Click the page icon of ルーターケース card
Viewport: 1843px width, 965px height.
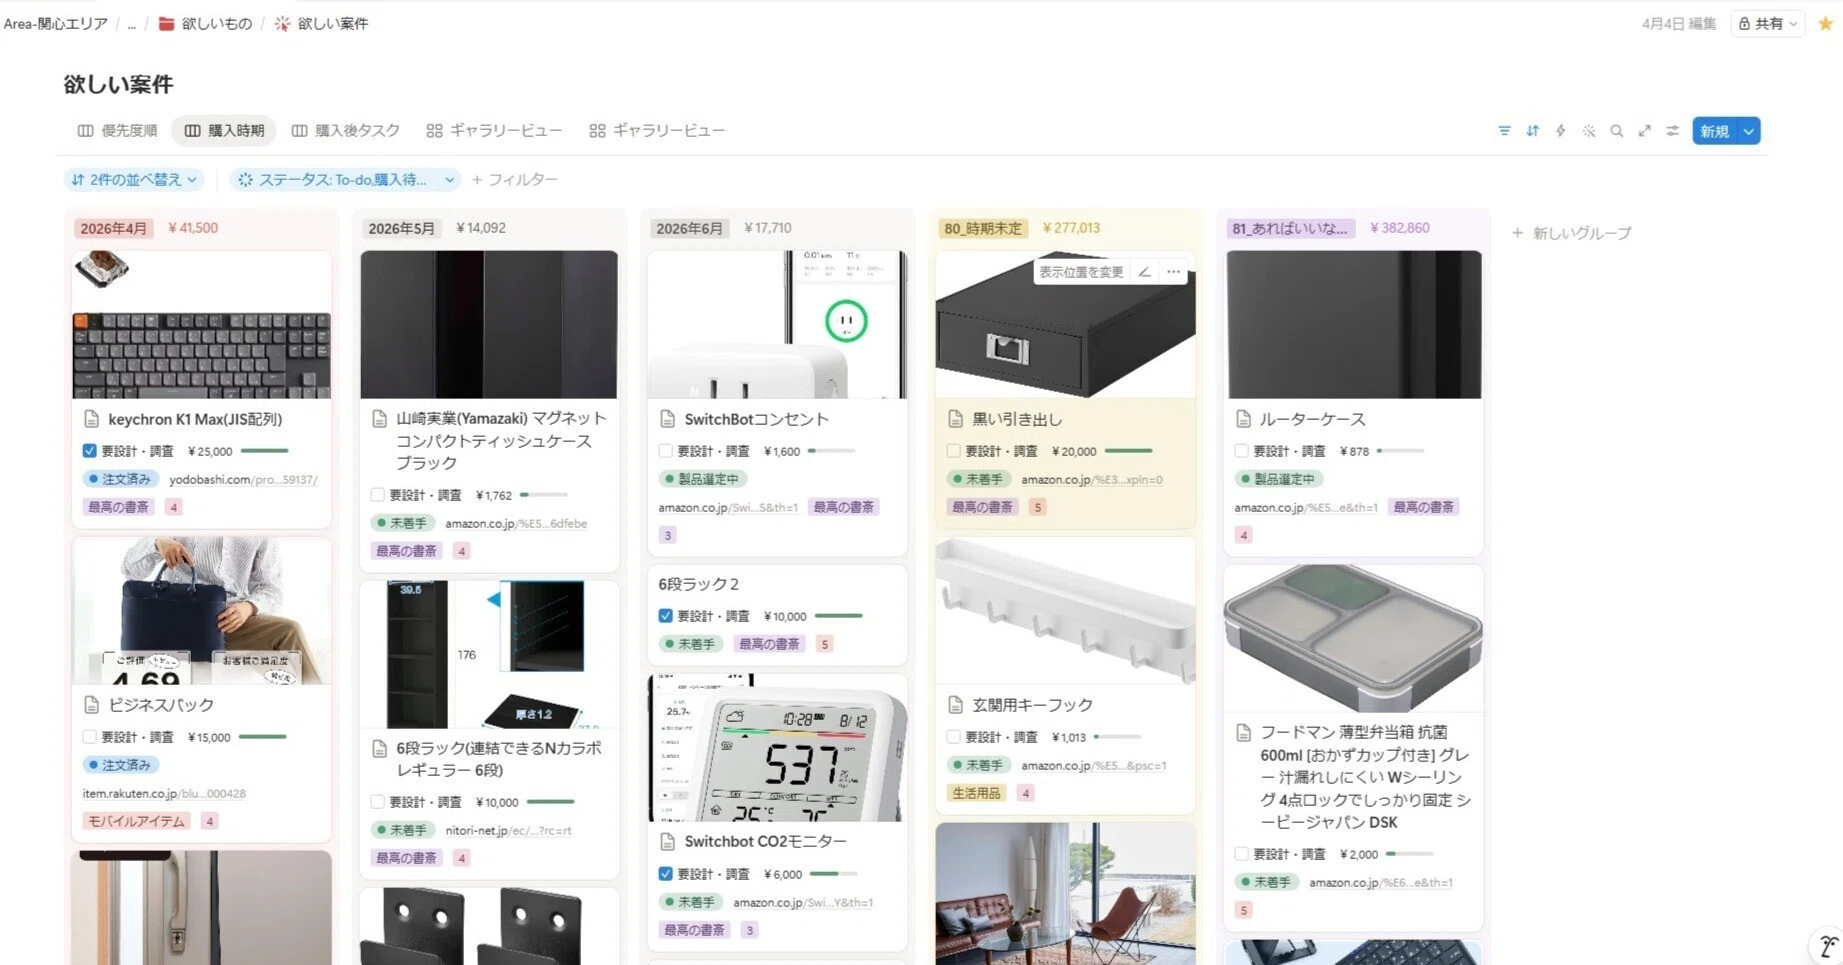coord(1243,419)
